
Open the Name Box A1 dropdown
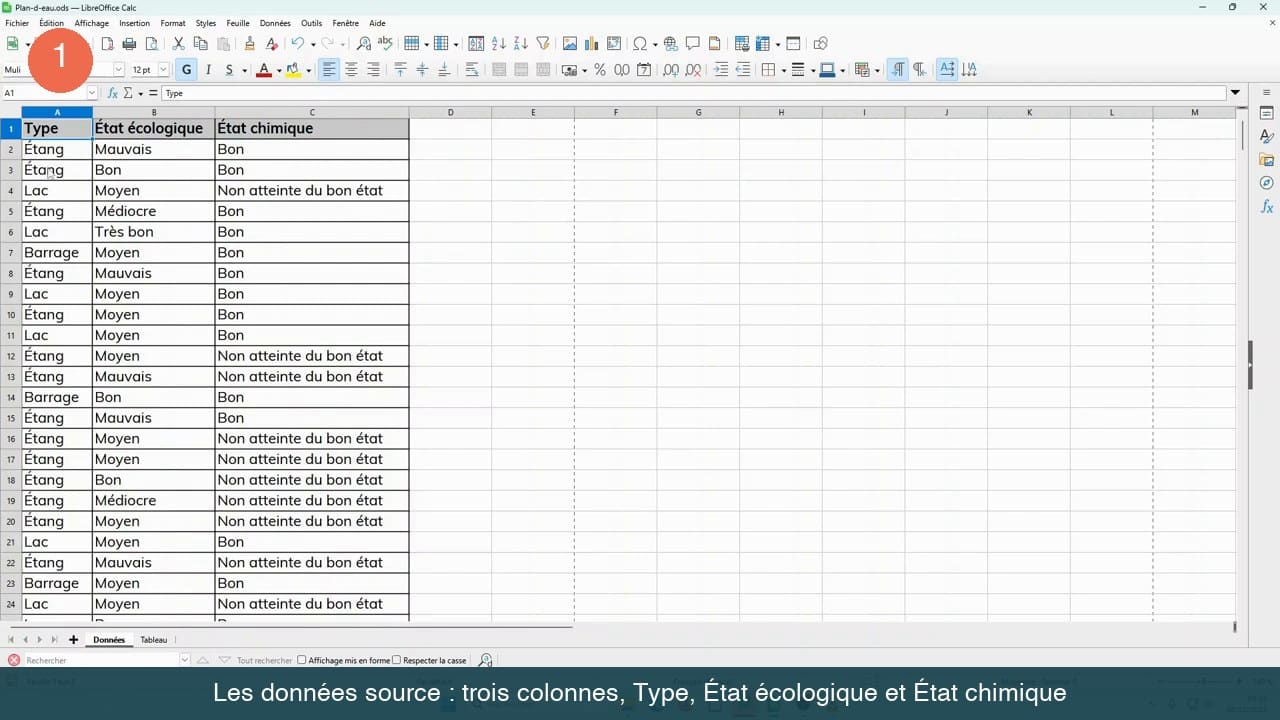pyautogui.click(x=92, y=93)
